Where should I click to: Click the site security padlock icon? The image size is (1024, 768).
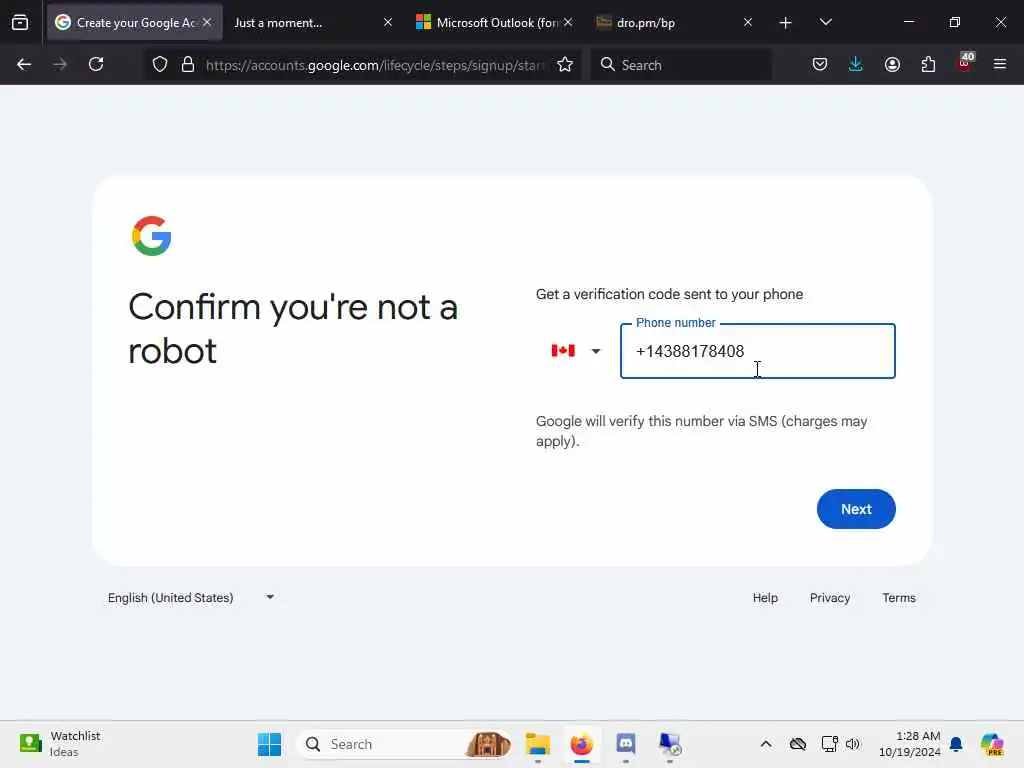click(188, 64)
